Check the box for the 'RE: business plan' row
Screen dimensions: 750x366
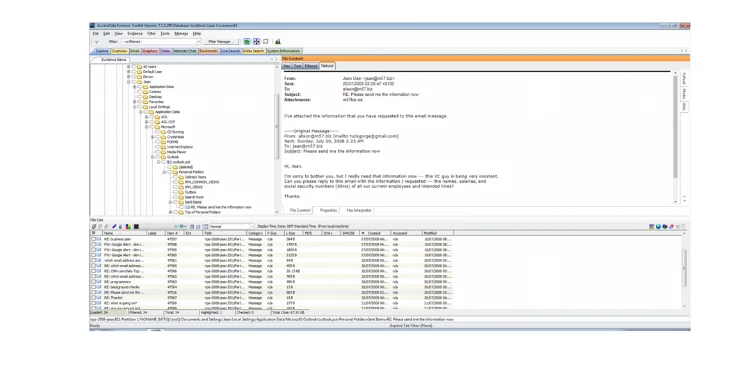tap(93, 239)
